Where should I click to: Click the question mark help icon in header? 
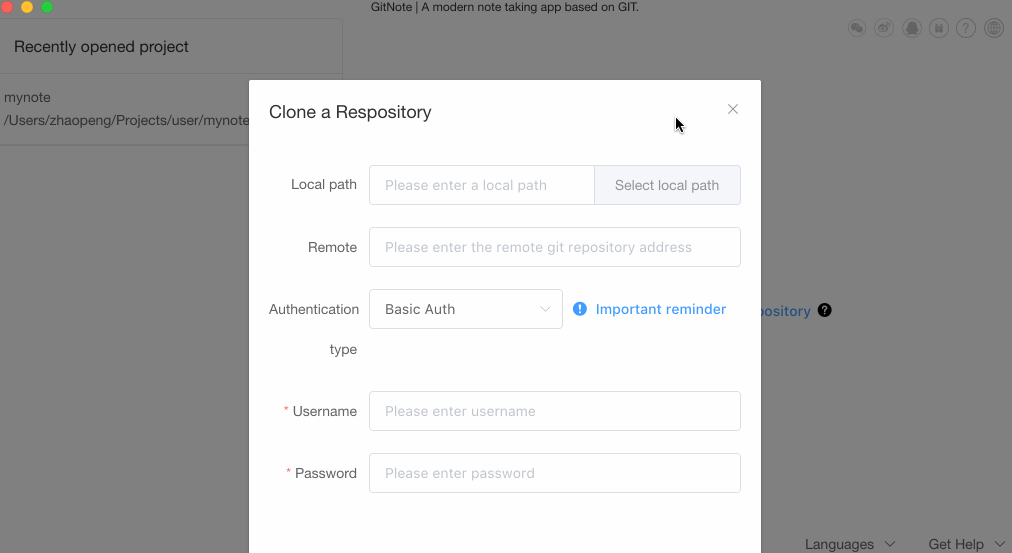point(966,28)
